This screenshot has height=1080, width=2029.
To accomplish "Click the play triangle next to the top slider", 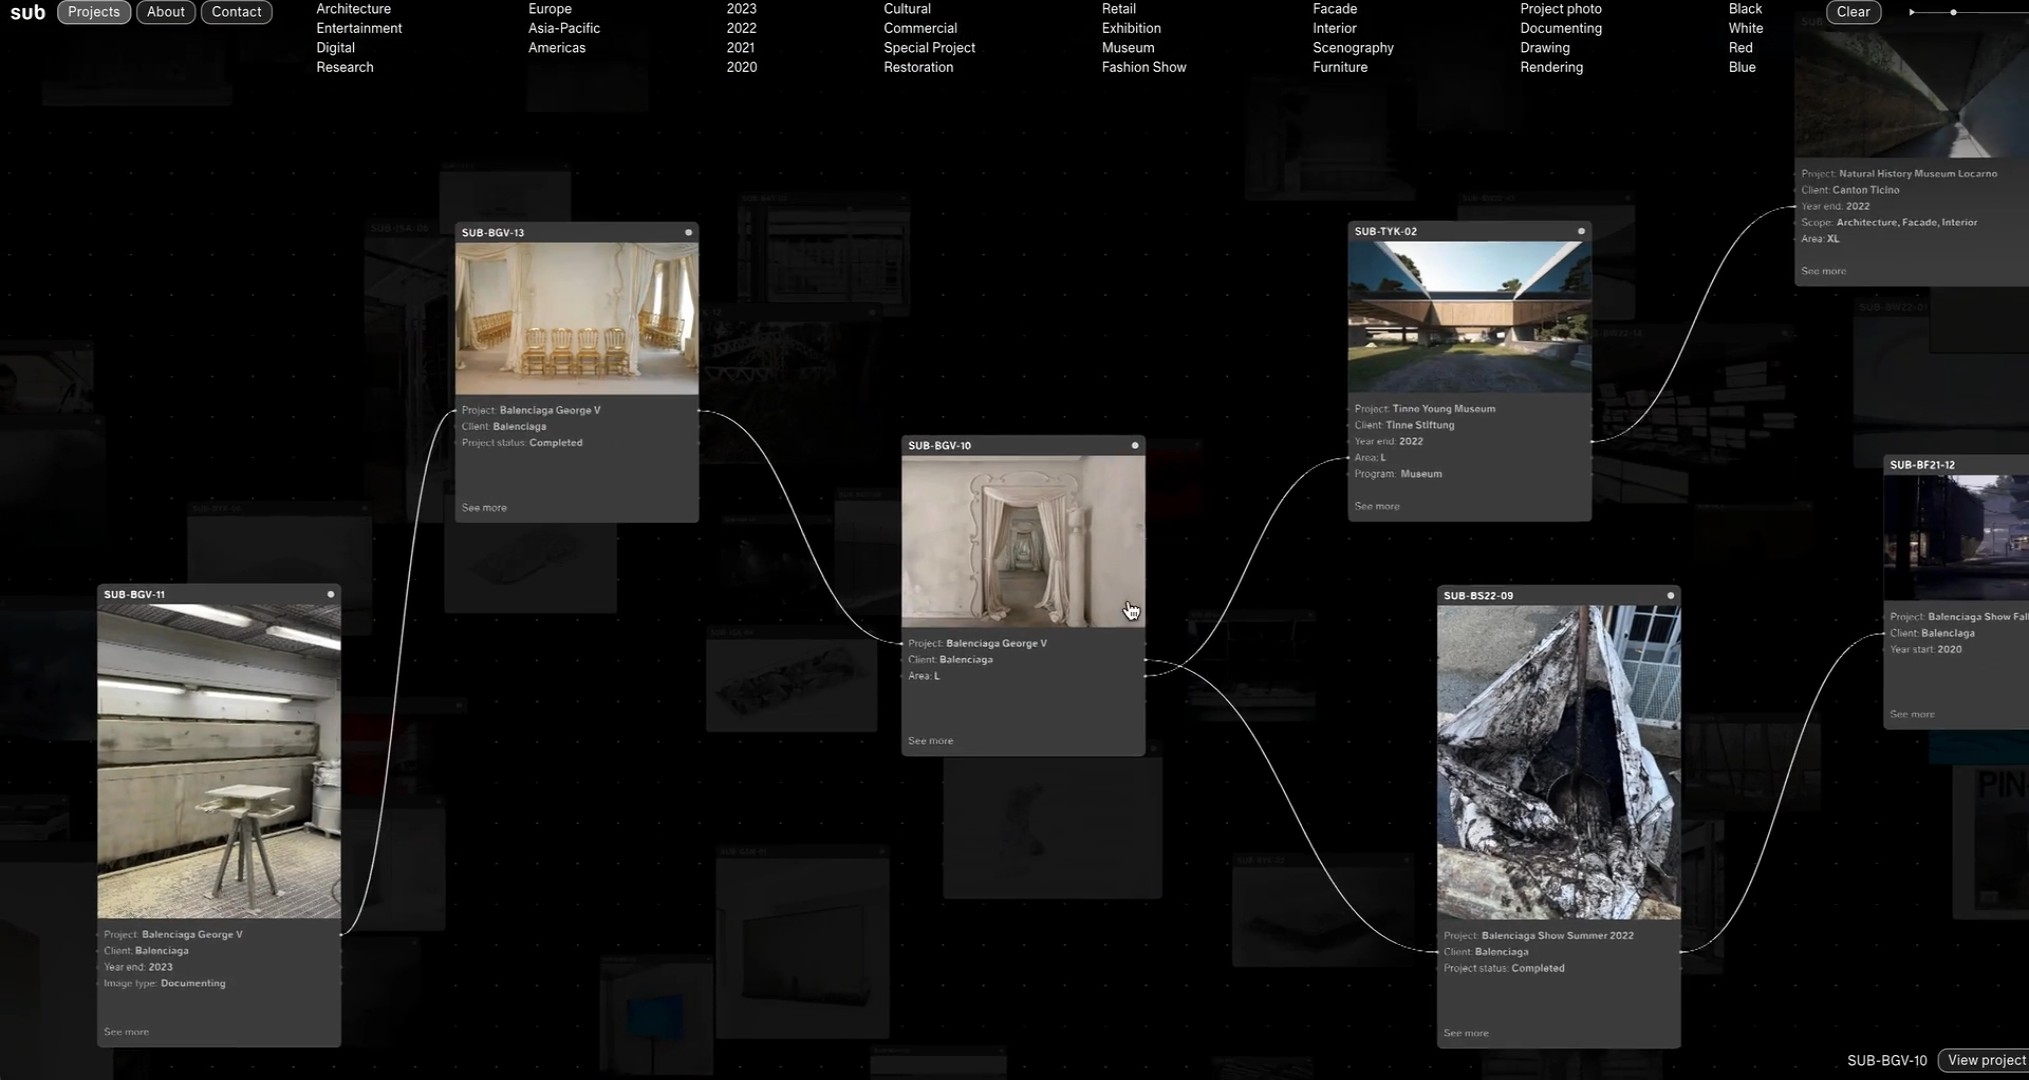I will coord(1911,12).
